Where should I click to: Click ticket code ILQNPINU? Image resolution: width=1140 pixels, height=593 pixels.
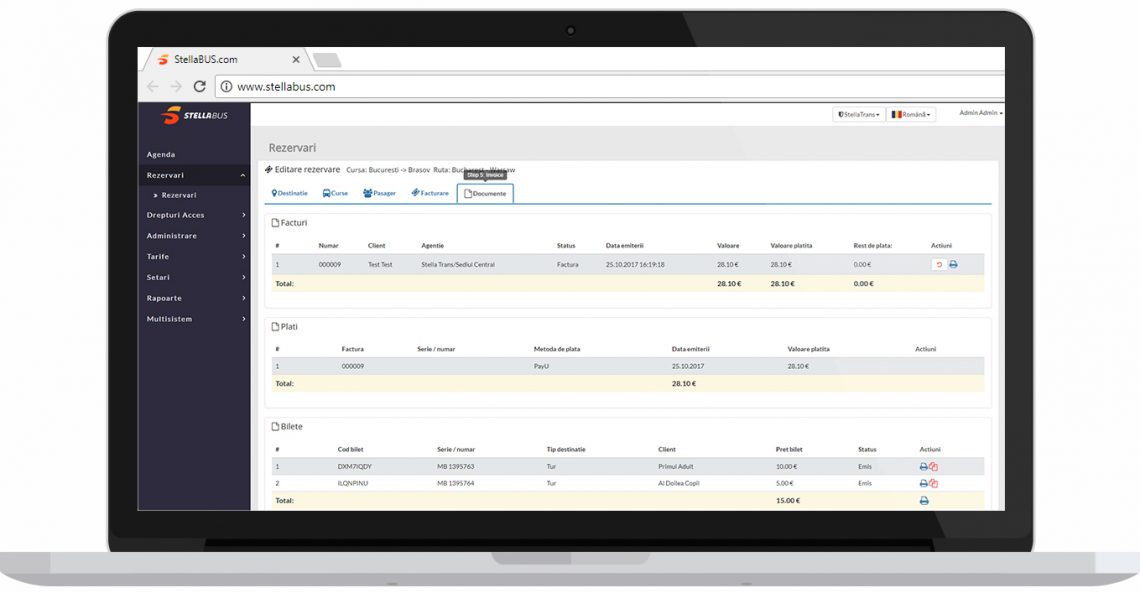[x=353, y=483]
